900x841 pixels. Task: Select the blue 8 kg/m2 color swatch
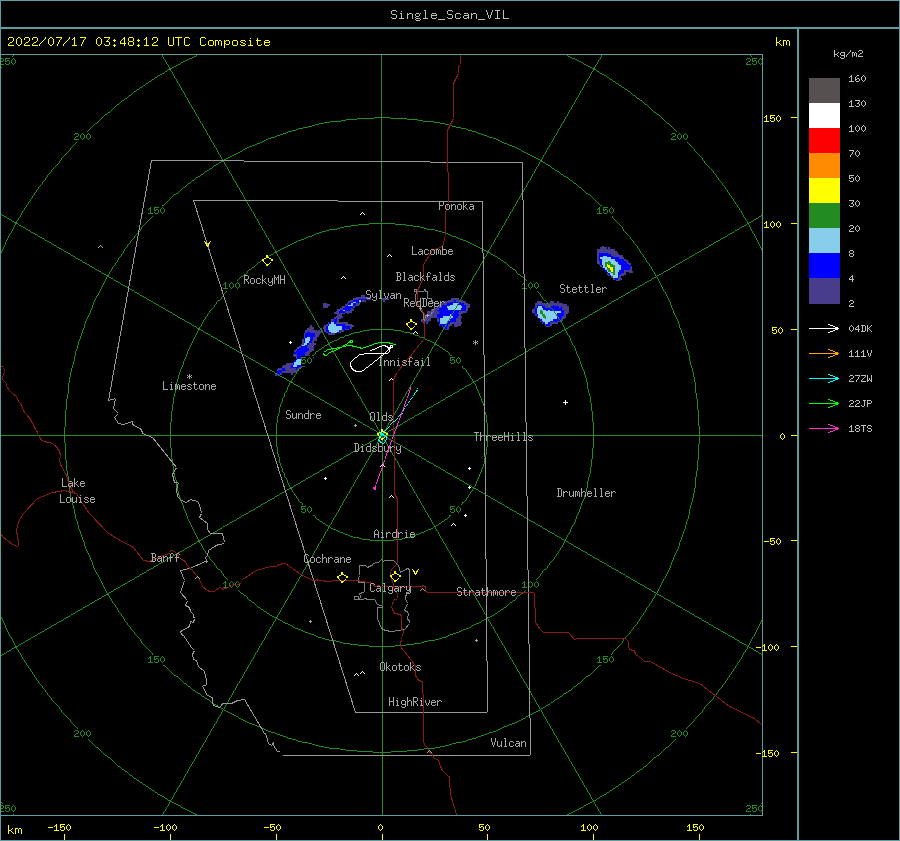tap(824, 265)
